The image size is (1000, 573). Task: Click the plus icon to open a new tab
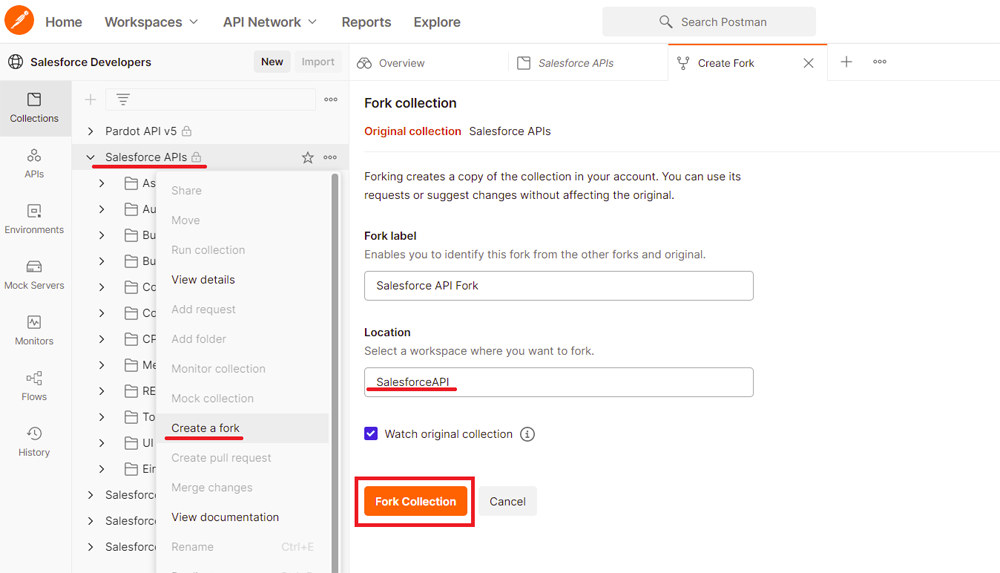click(846, 62)
